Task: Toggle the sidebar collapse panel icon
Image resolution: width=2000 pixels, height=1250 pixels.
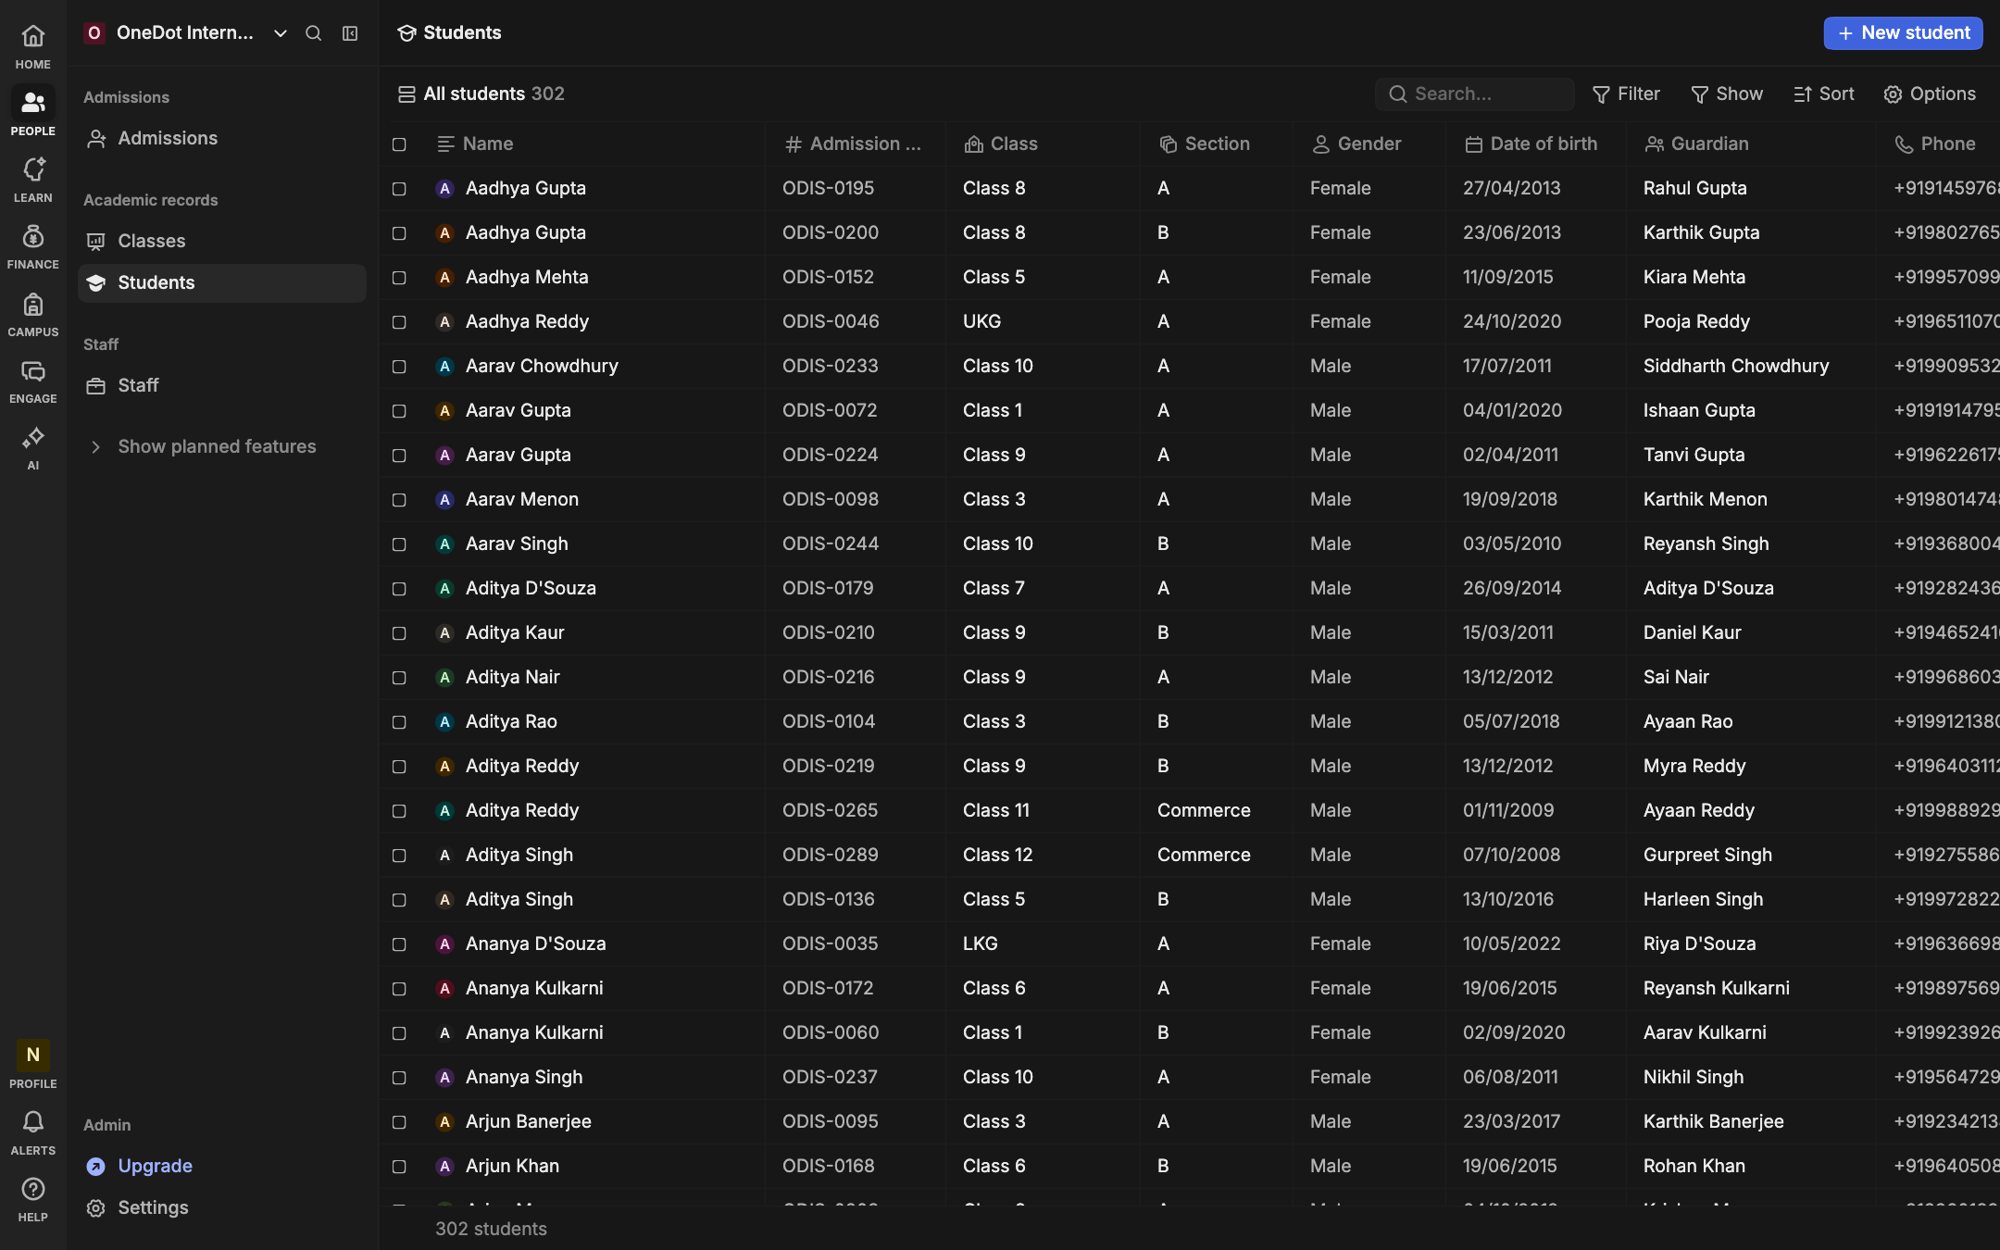Action: click(x=350, y=33)
